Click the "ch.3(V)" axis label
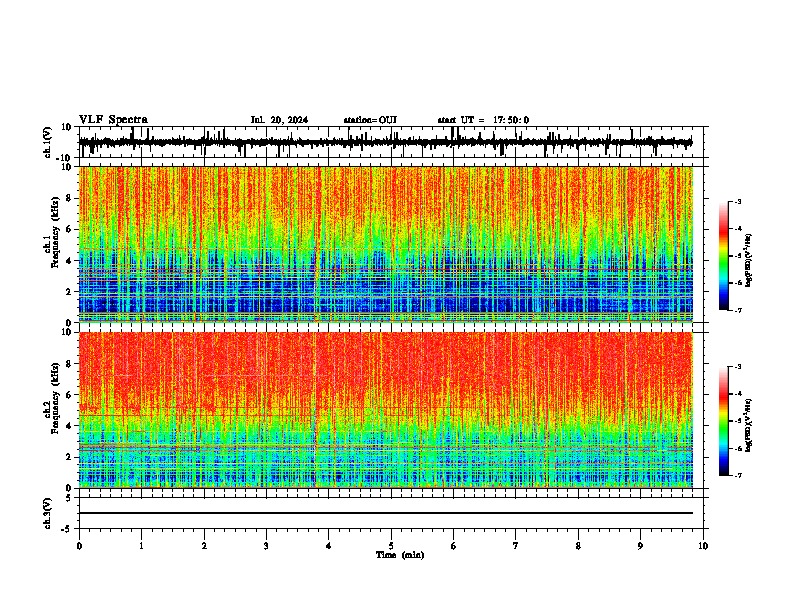This screenshot has height=612, width=792. [48, 514]
